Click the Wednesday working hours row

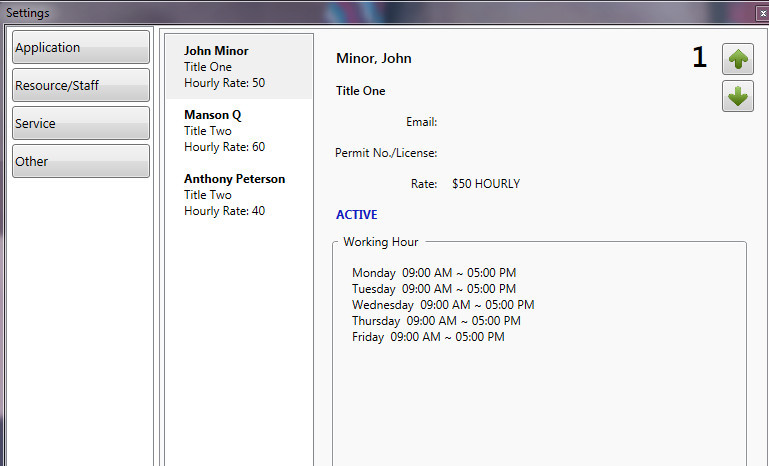click(443, 305)
